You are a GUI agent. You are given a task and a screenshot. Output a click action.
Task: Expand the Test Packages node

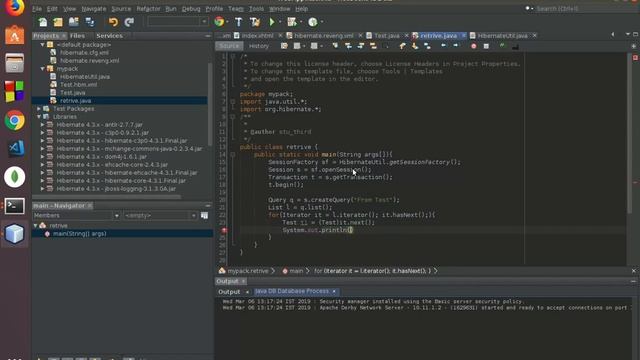(39, 109)
